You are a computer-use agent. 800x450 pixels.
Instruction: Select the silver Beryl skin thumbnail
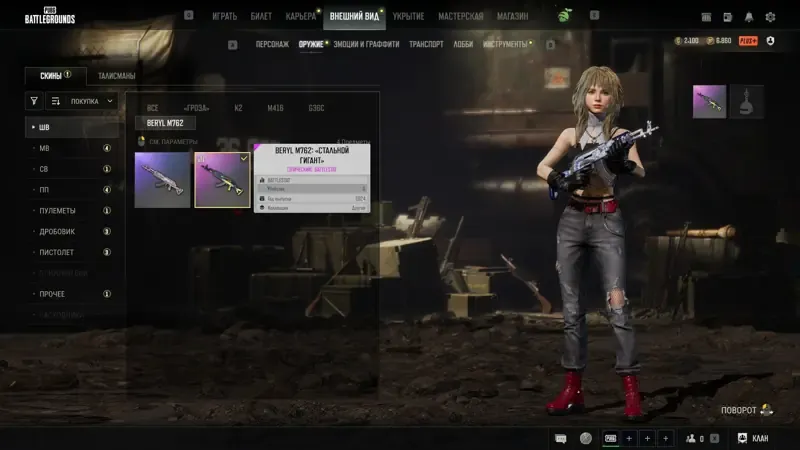(162, 180)
